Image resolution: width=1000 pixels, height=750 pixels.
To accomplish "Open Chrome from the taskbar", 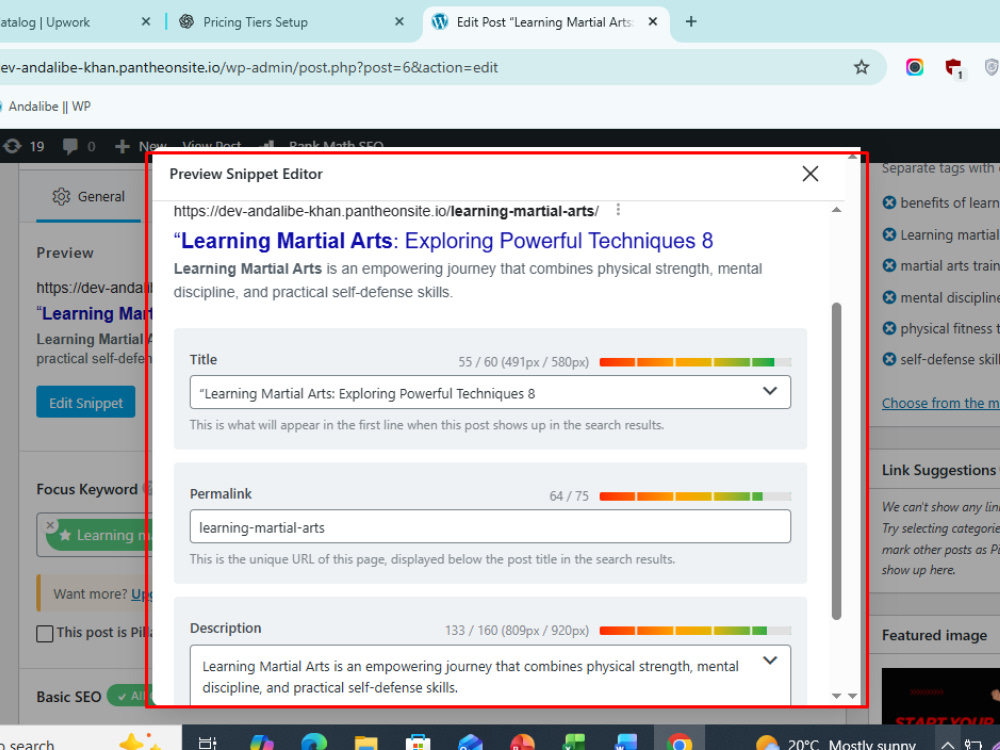I will click(680, 742).
